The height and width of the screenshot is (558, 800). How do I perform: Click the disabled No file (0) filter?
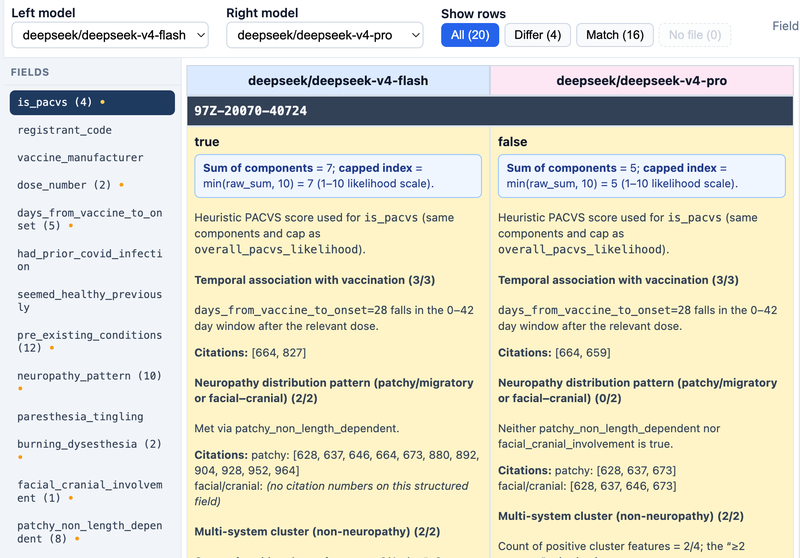coord(695,35)
